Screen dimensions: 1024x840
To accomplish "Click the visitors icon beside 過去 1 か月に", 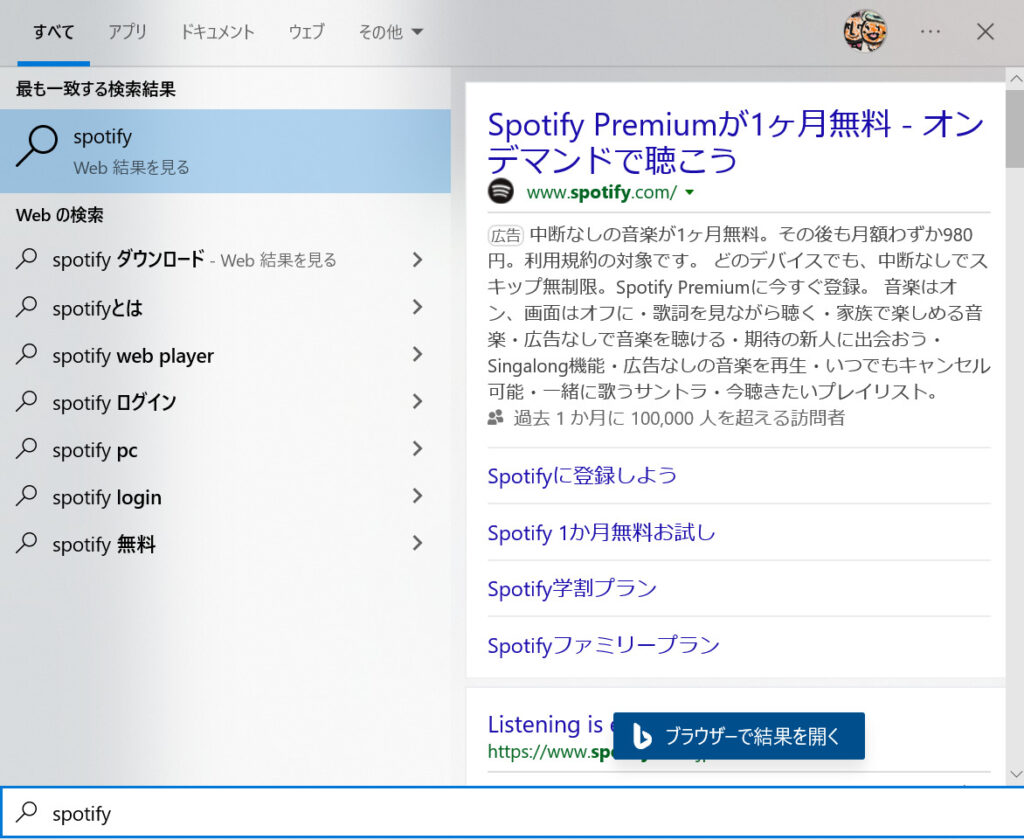I will [x=496, y=417].
